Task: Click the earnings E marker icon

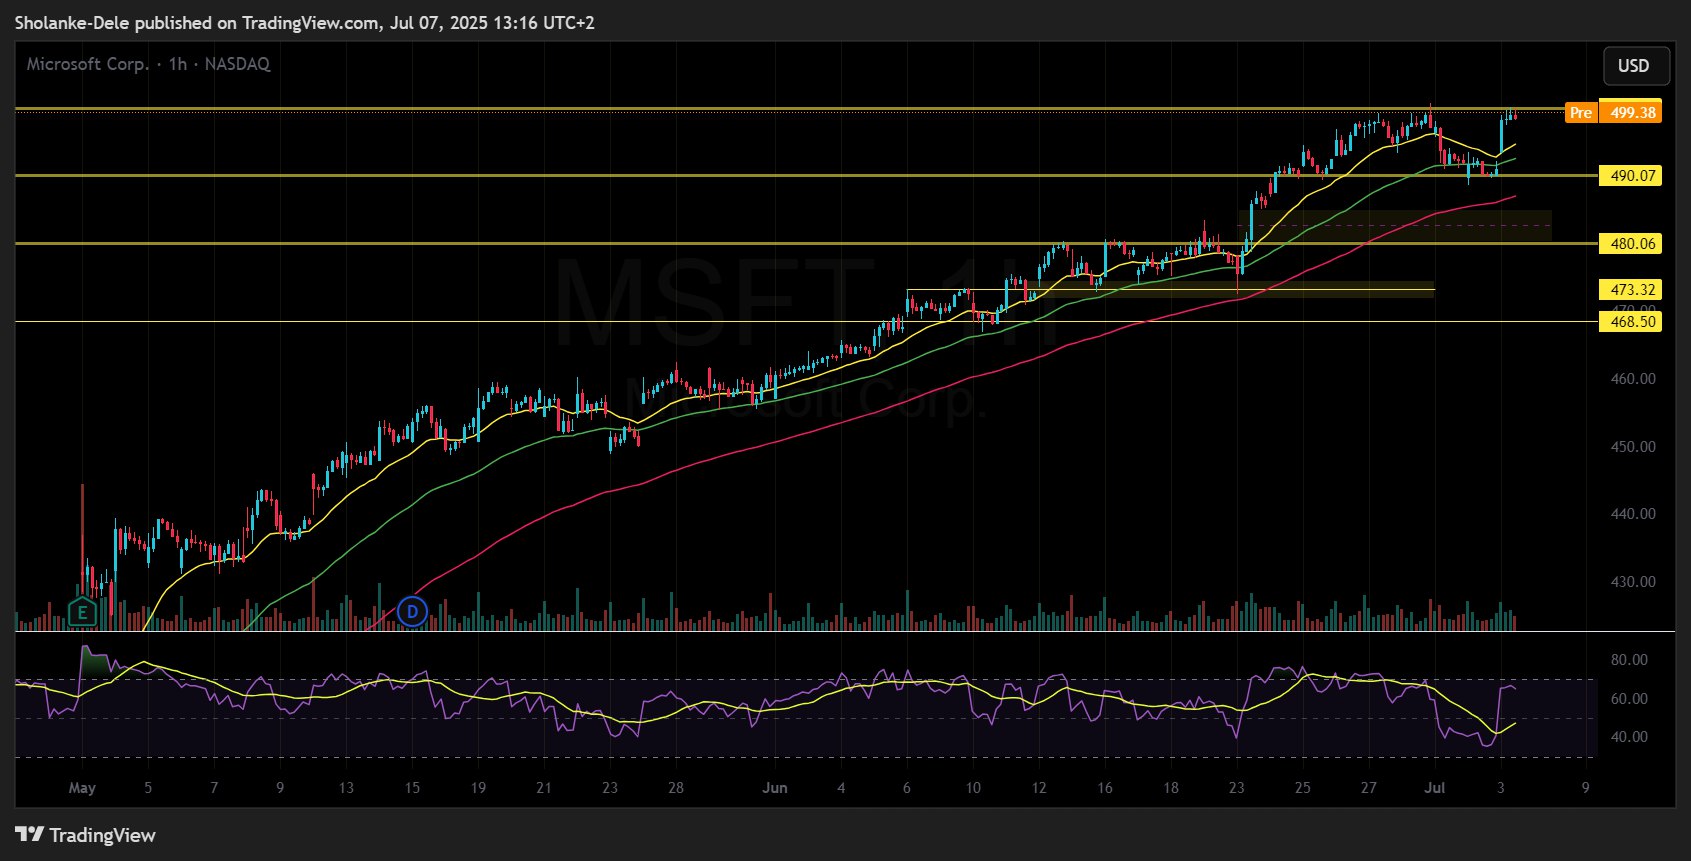Action: pos(82,612)
